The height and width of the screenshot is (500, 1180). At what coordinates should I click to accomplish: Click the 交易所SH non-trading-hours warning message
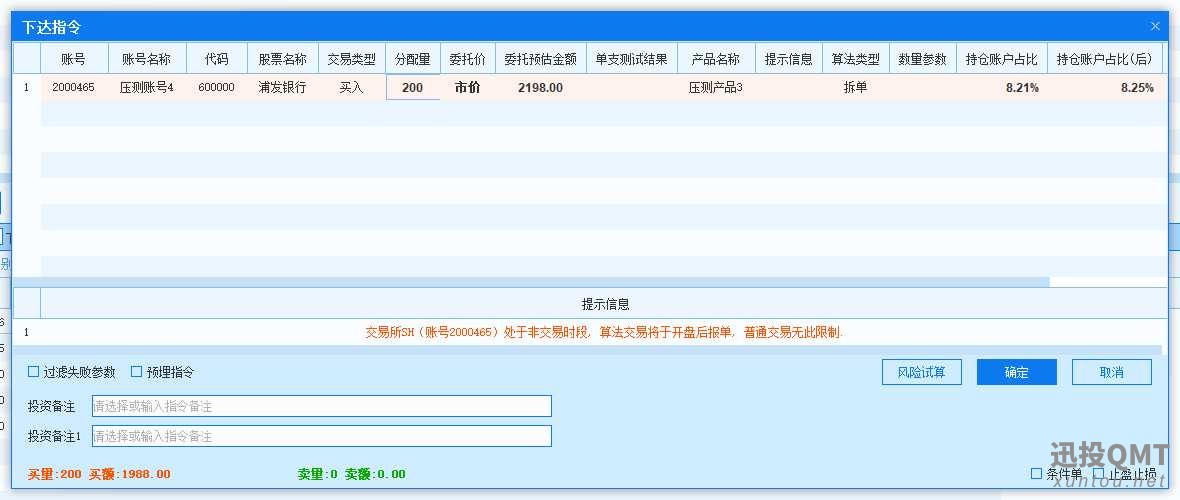click(604, 332)
